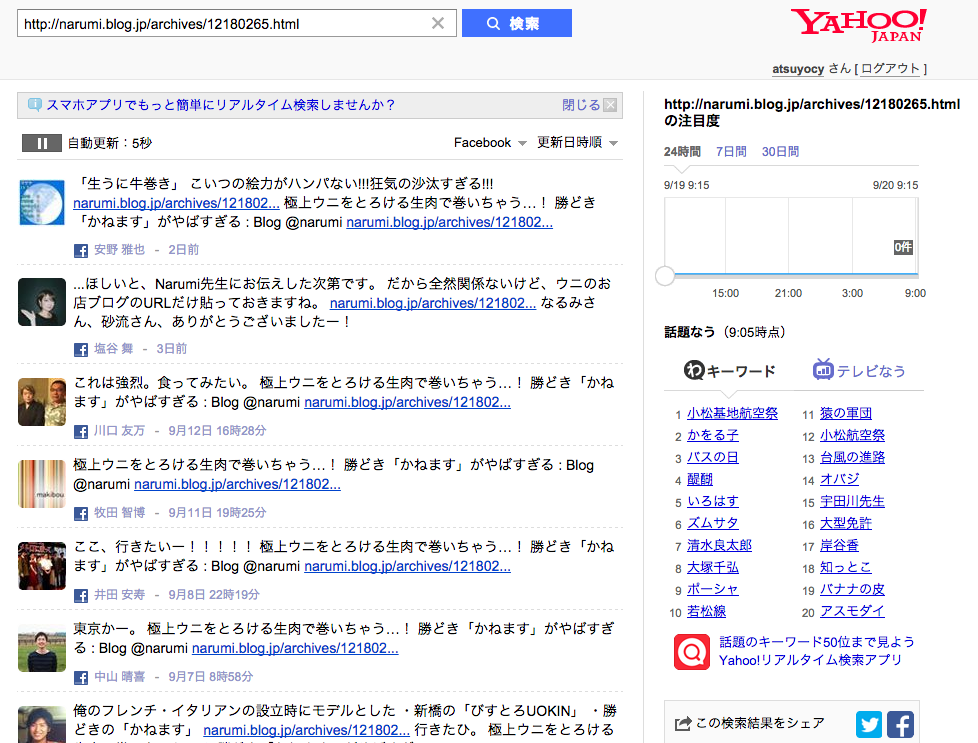Open 牧田 智博's profile thumbnail
The width and height of the screenshot is (978, 743).
42,483
